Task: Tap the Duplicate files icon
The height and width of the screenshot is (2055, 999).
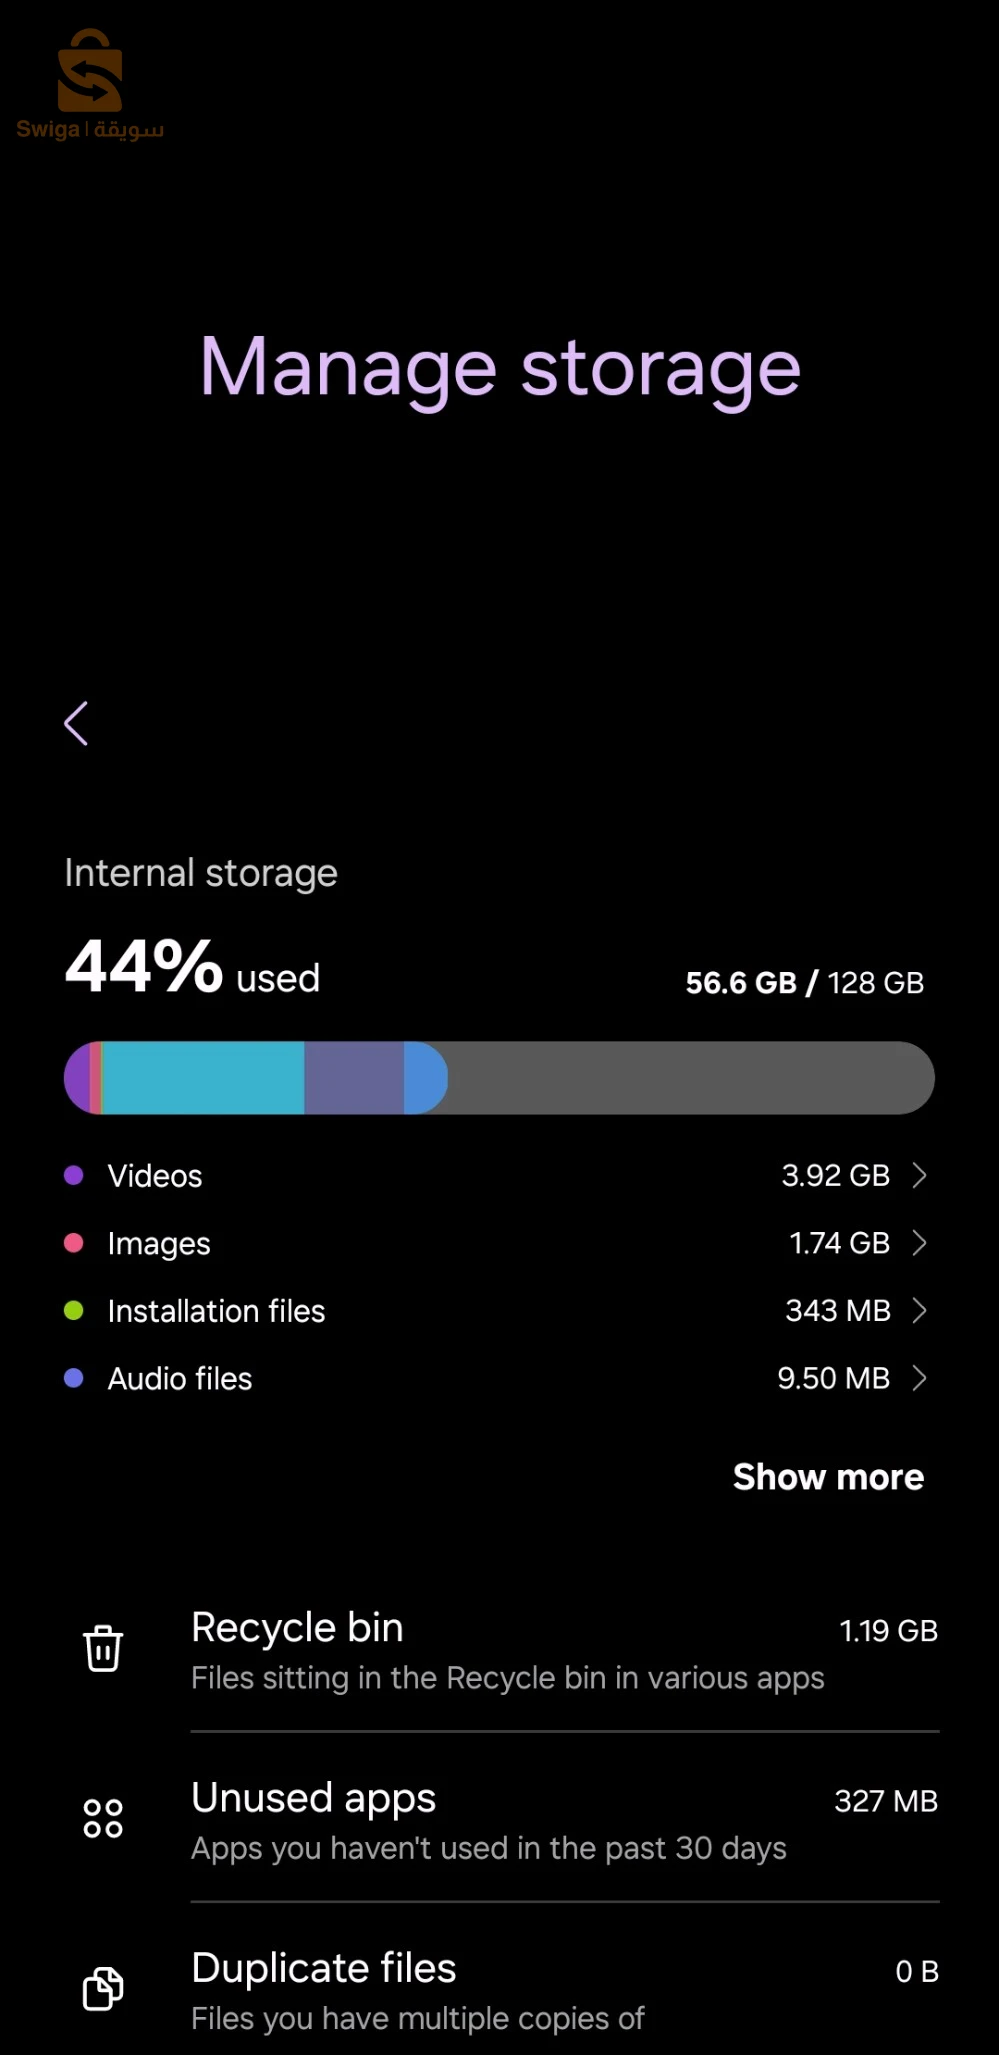Action: point(103,1988)
